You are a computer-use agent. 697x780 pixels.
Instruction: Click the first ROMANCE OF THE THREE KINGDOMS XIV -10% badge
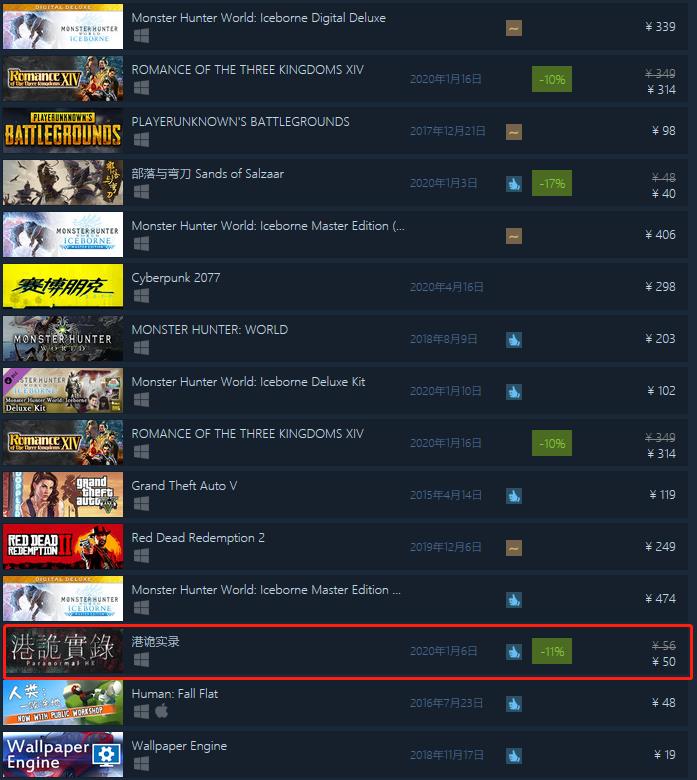[x=552, y=79]
